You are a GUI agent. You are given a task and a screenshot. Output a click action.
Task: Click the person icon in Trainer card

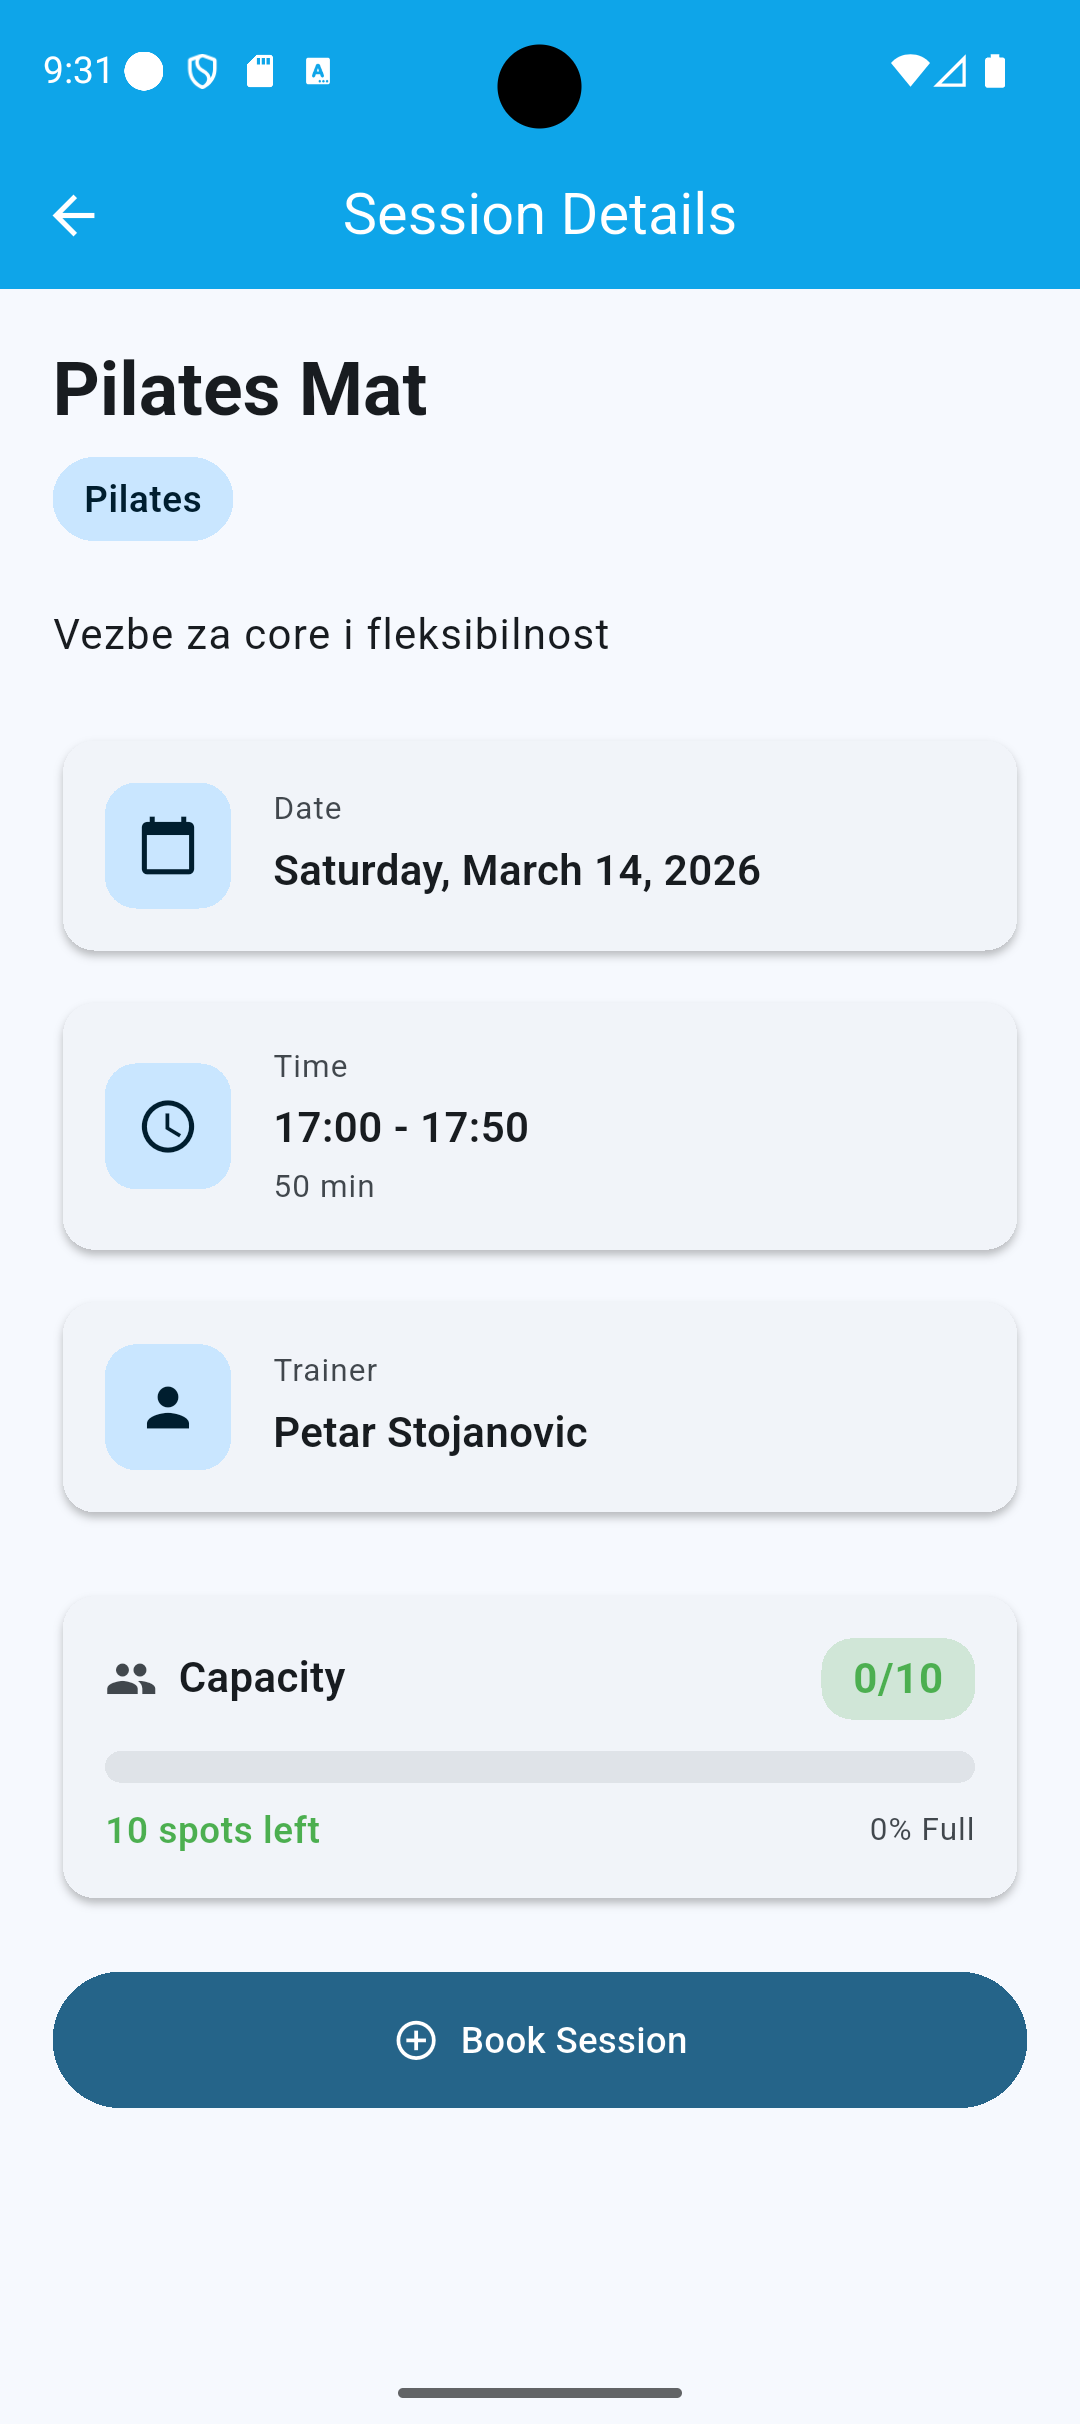168,1407
